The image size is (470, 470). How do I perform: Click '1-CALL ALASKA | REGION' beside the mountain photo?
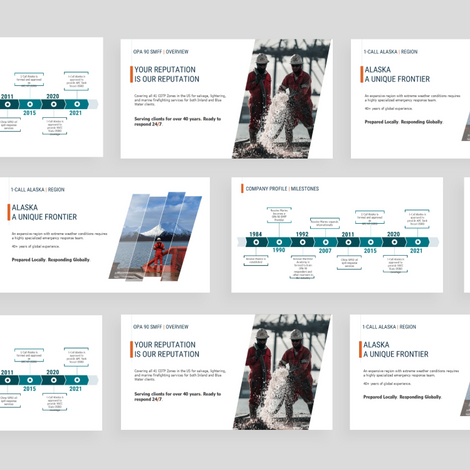click(x=38, y=190)
